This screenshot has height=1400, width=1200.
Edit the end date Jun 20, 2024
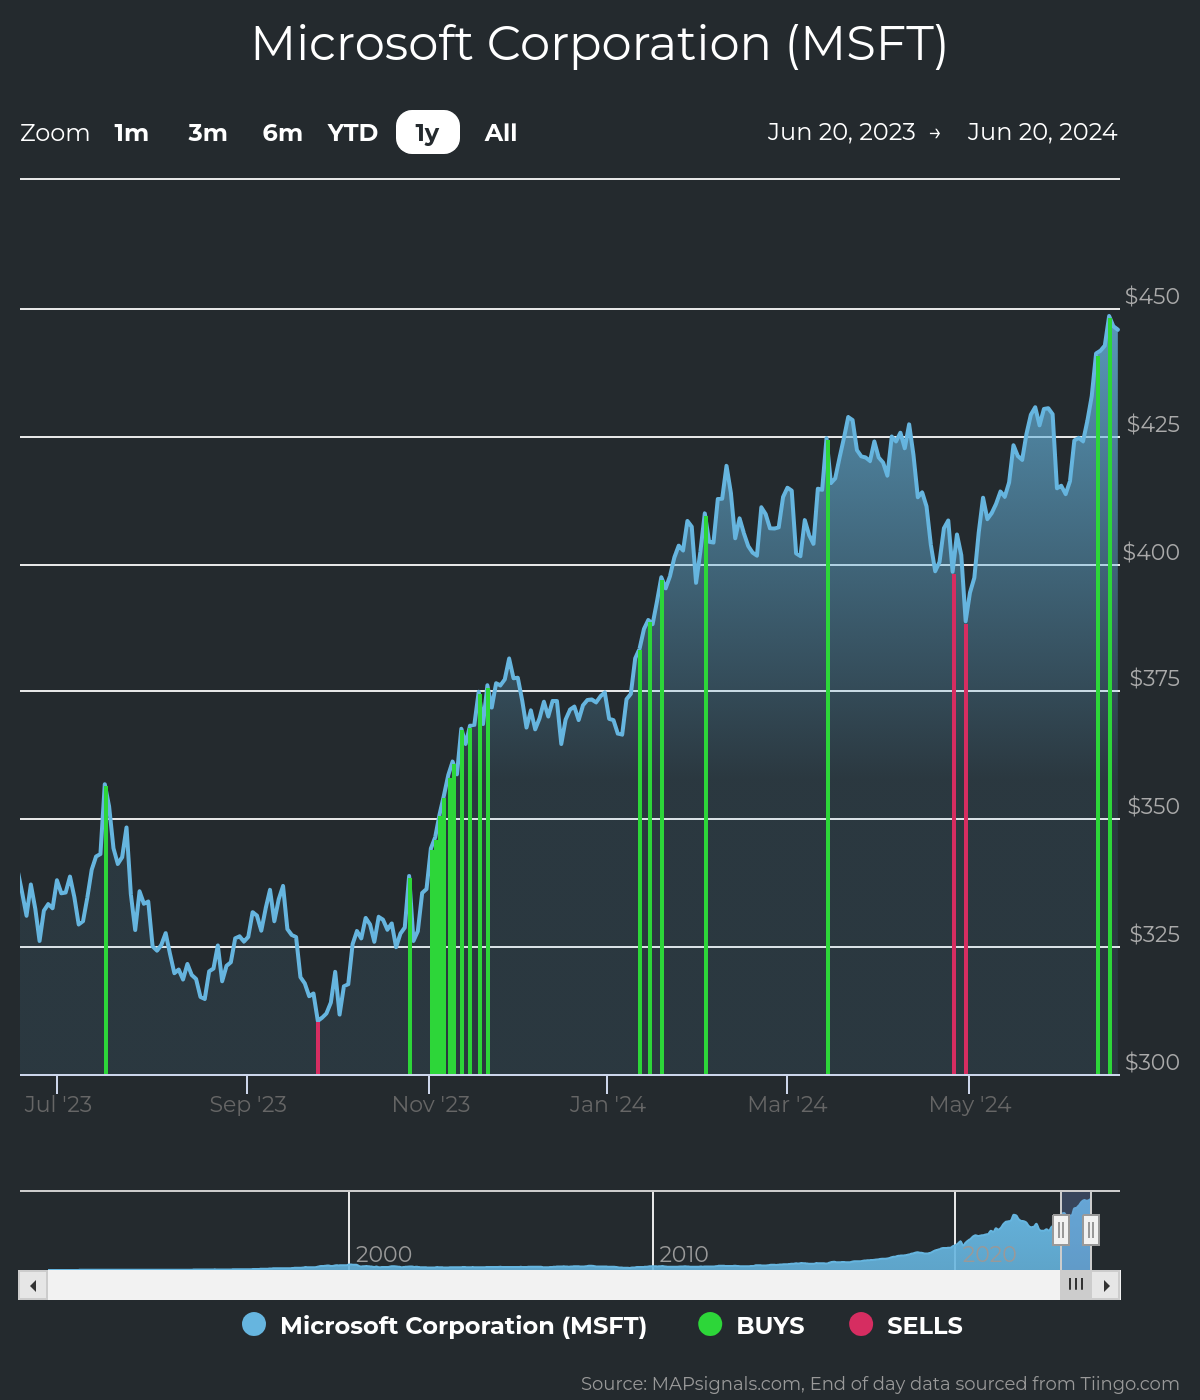click(x=1042, y=132)
